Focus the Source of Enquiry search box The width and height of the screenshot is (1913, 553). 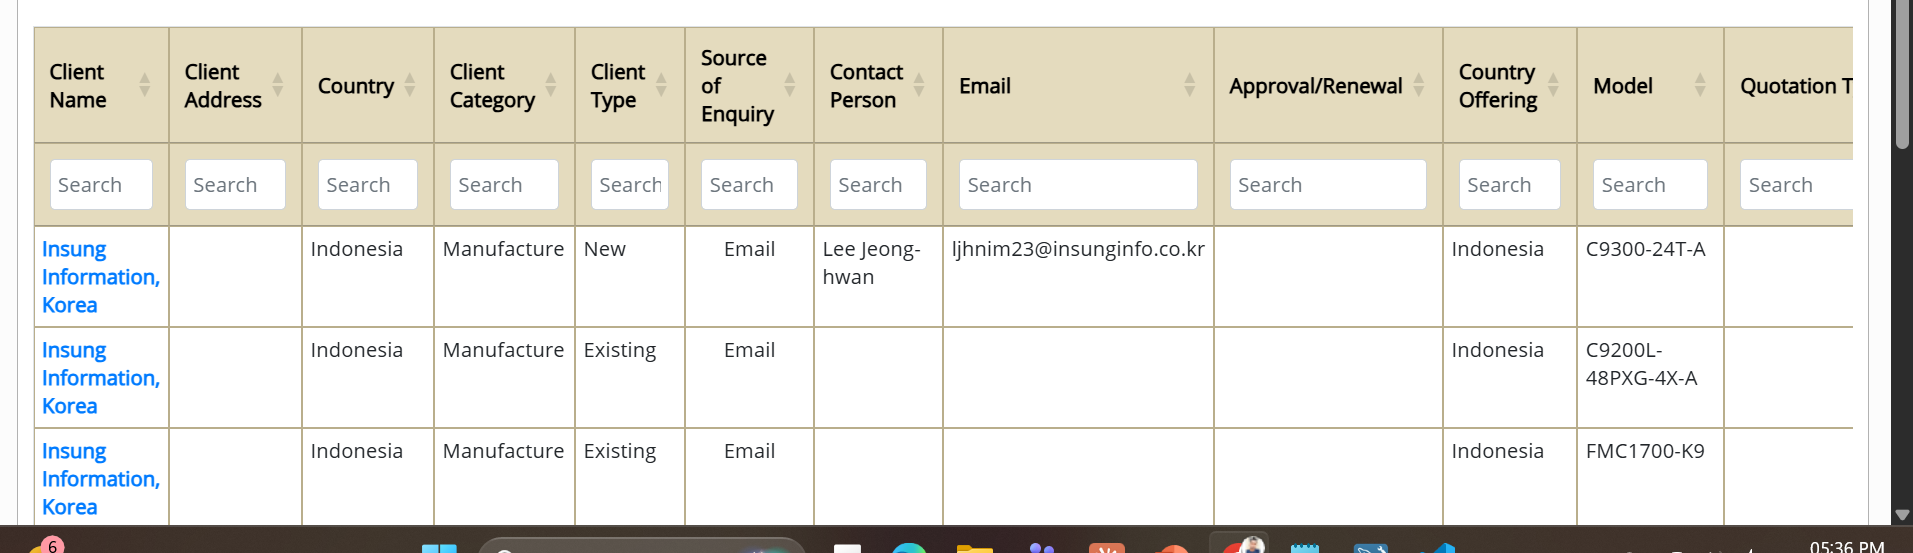click(749, 185)
